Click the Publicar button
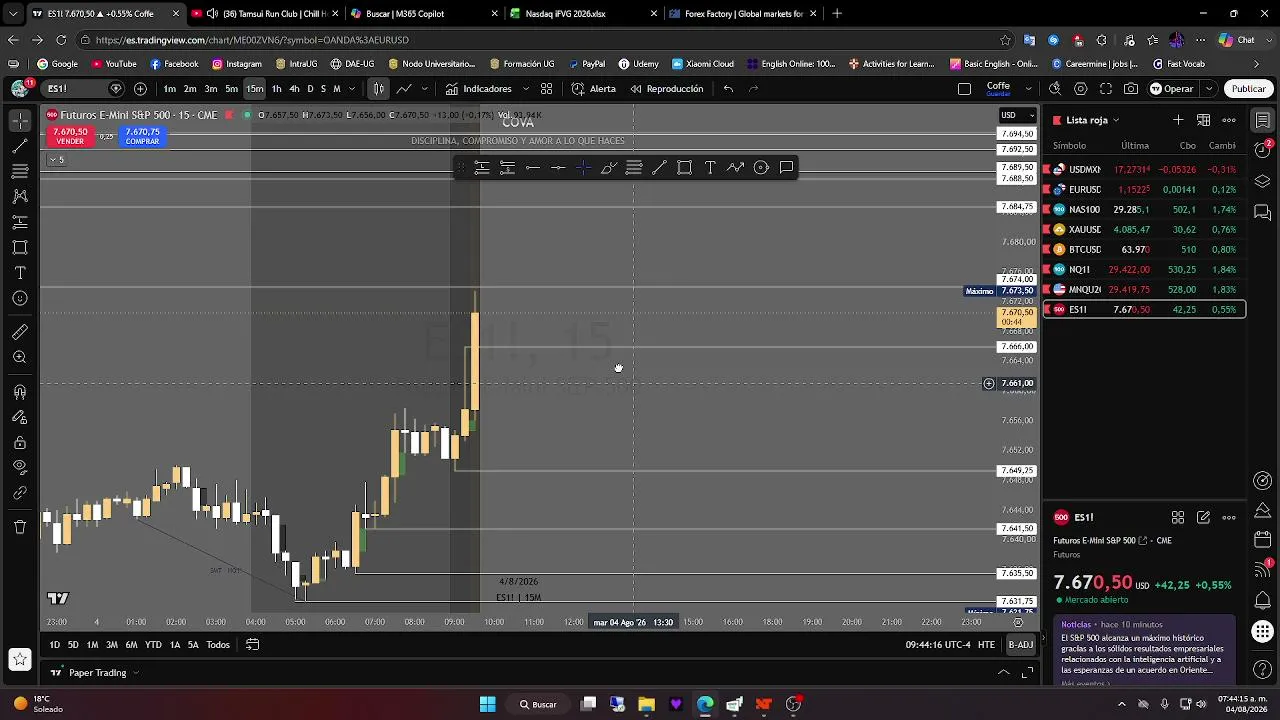This screenshot has height=720, width=1280. (x=1248, y=89)
